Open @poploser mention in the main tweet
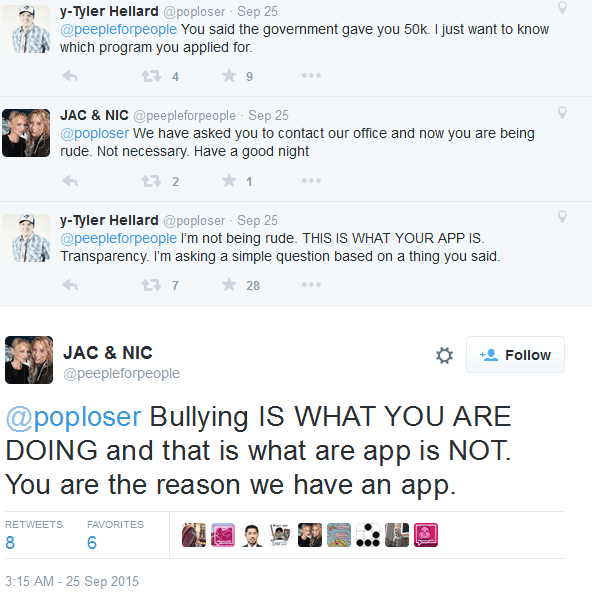 click(x=73, y=417)
